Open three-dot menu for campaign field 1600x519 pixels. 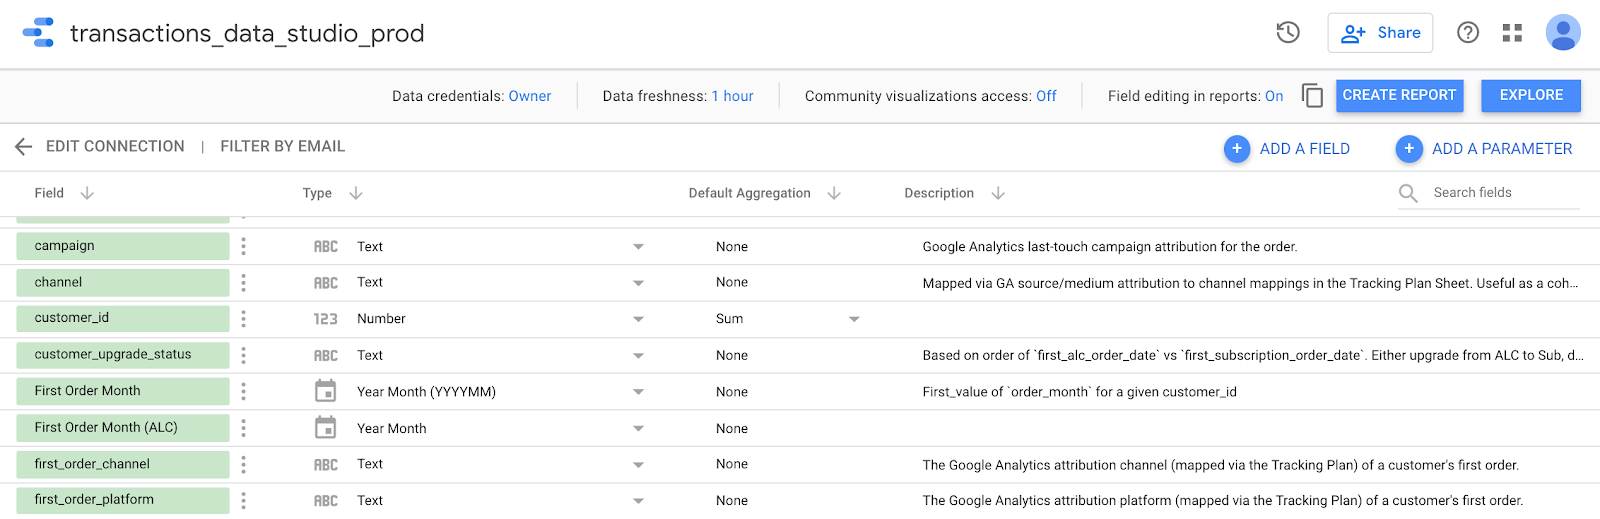pyautogui.click(x=243, y=246)
